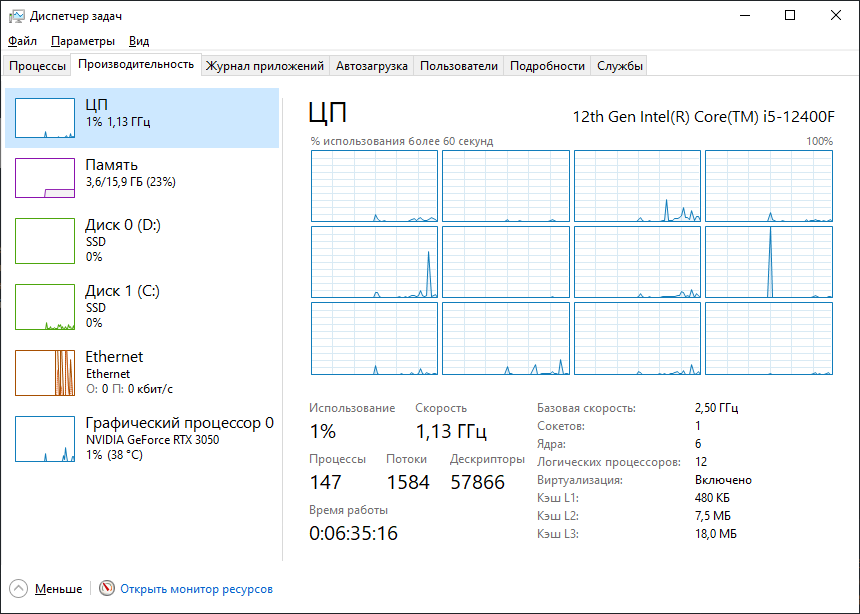Click the Task Manager title bar icon

(16, 16)
